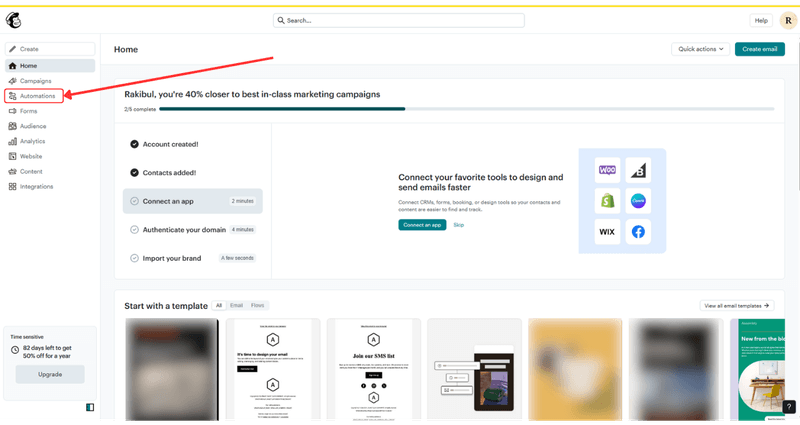Click the Create sidebar button

[x=50, y=49]
